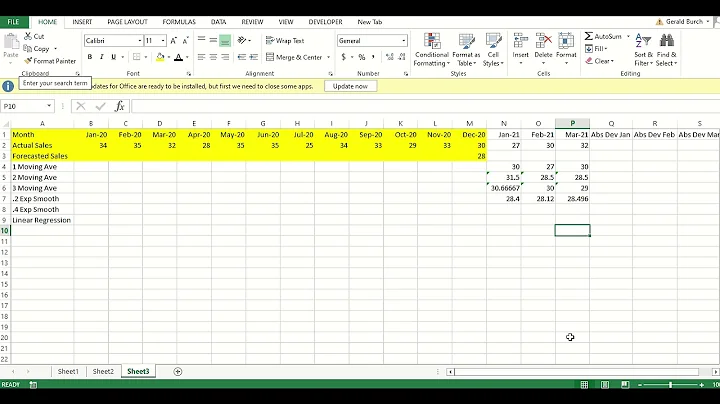This screenshot has height=404, width=720.
Task: Switch to the DEVELOPER tab
Action: click(x=325, y=22)
